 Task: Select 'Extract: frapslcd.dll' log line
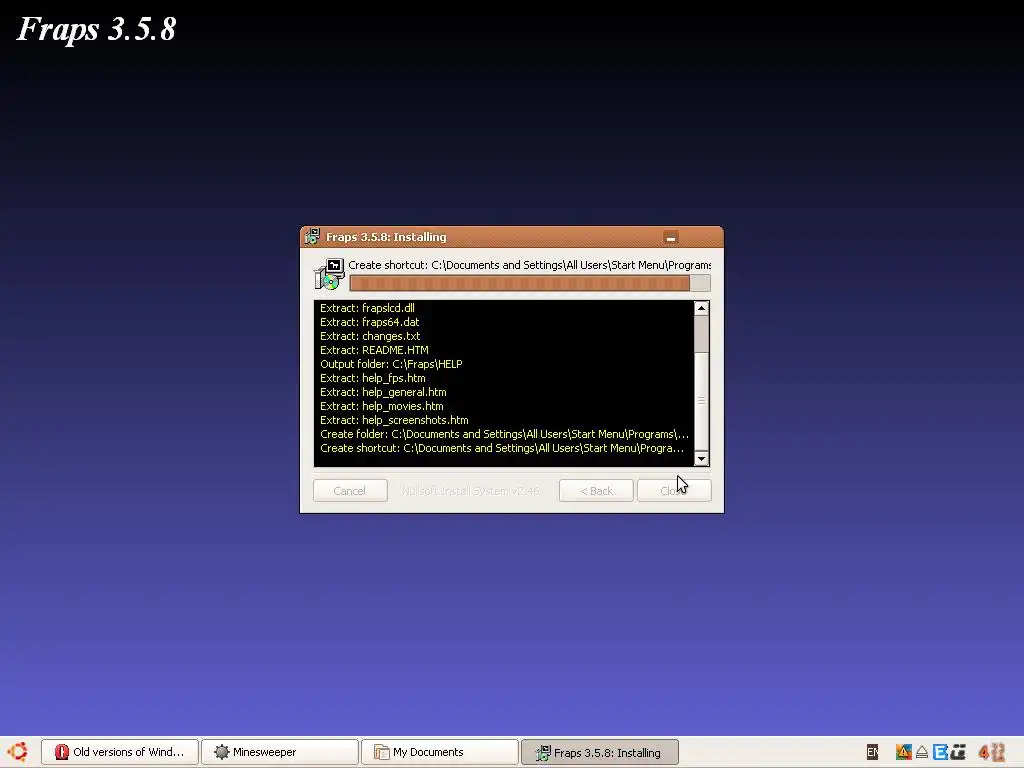[367, 308]
